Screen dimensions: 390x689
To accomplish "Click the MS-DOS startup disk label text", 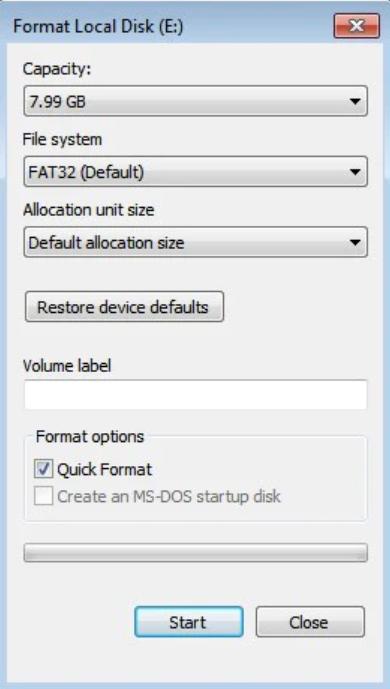I will [169, 497].
